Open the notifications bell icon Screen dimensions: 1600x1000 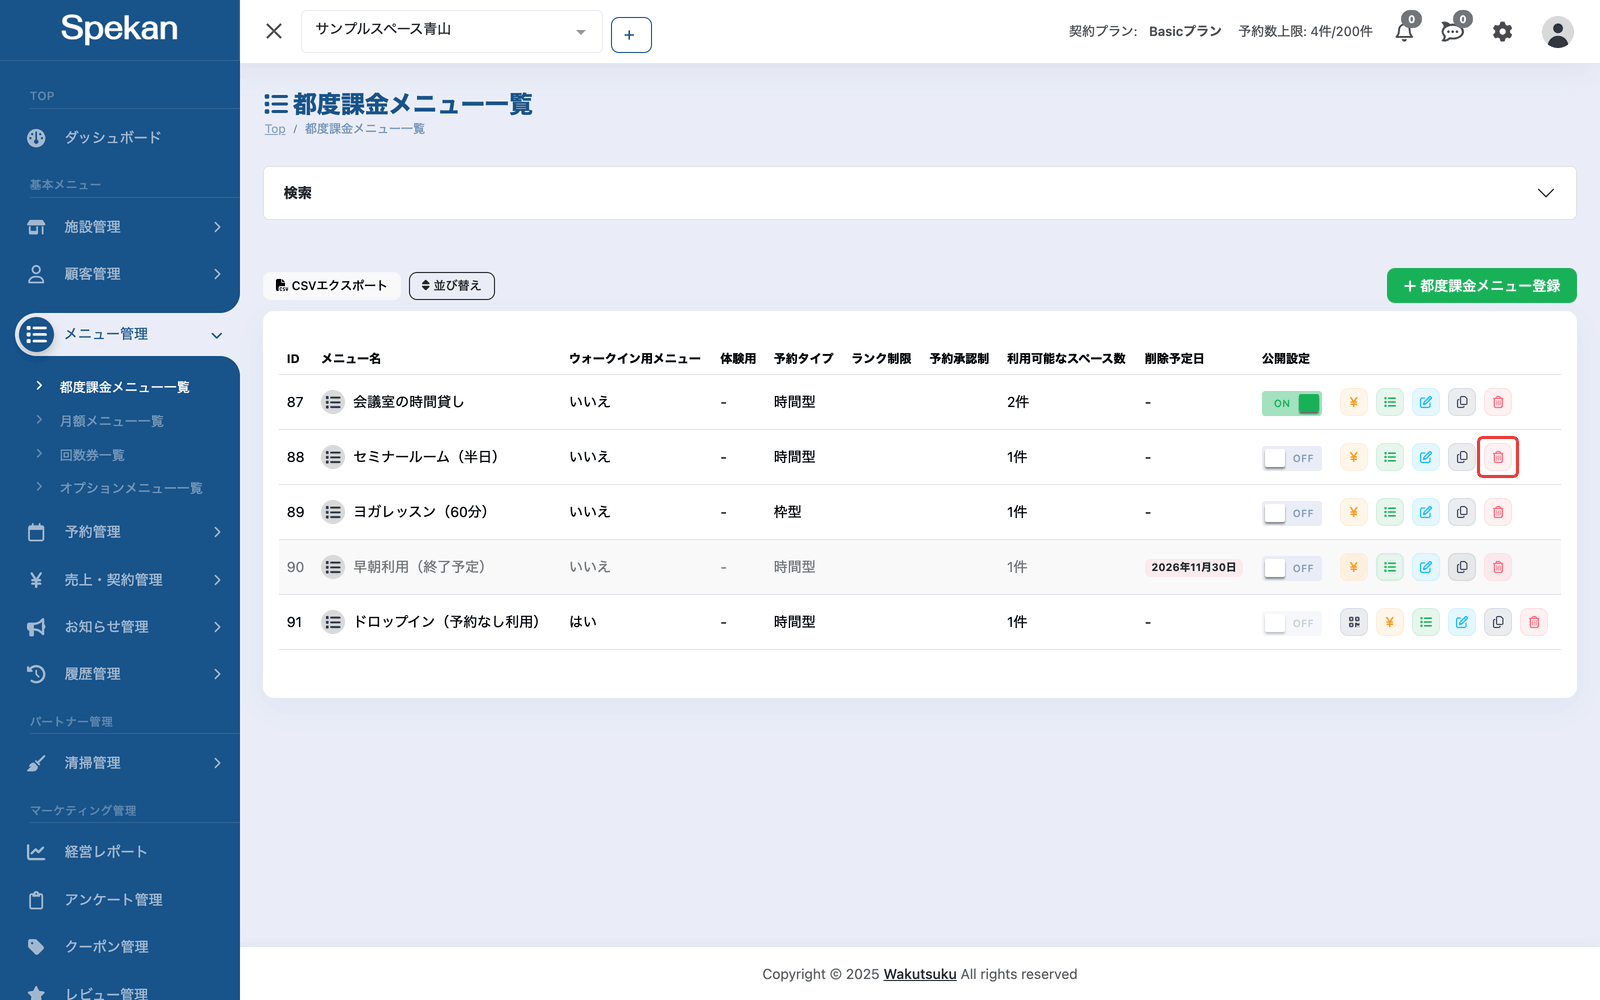[1405, 32]
